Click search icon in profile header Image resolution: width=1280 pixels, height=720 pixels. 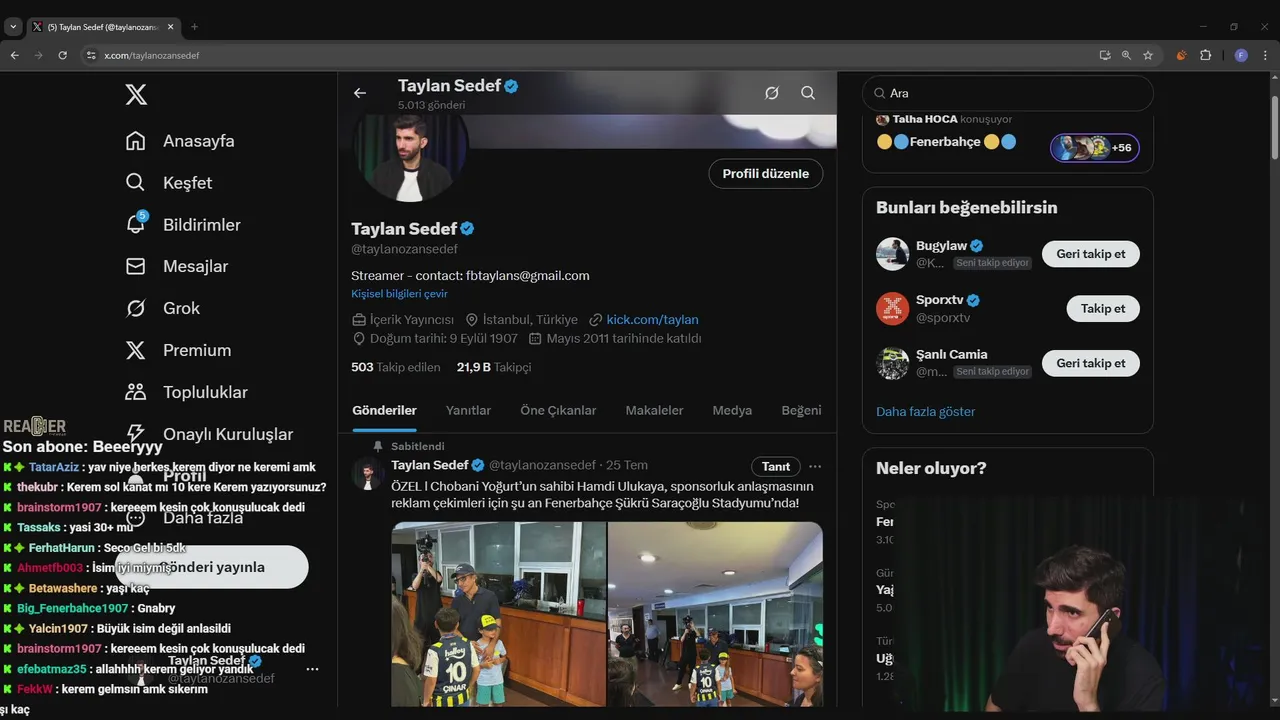(808, 93)
